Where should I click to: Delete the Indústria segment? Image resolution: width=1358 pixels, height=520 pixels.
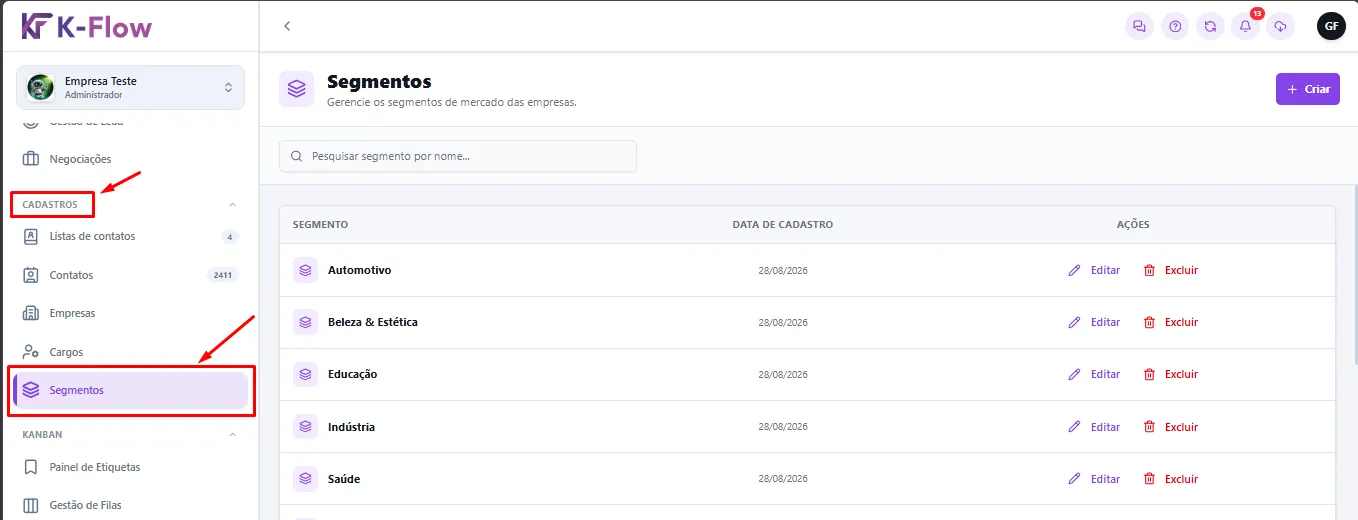coord(1170,427)
